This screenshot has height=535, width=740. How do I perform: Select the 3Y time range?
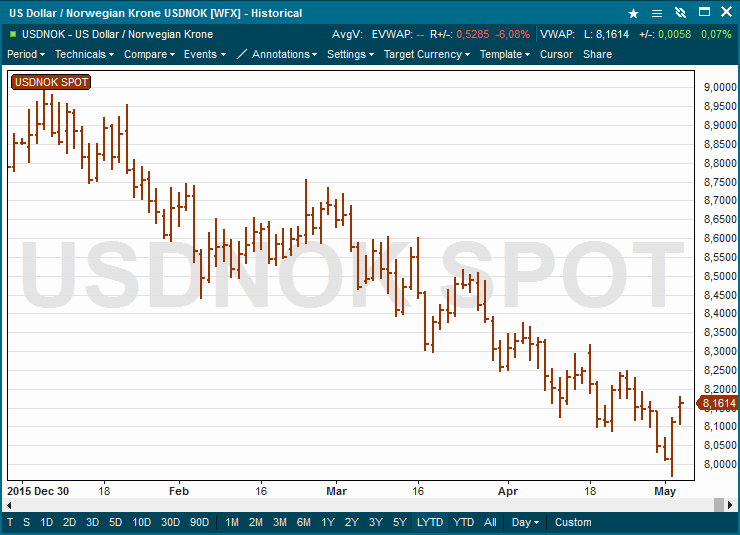pyautogui.click(x=376, y=522)
